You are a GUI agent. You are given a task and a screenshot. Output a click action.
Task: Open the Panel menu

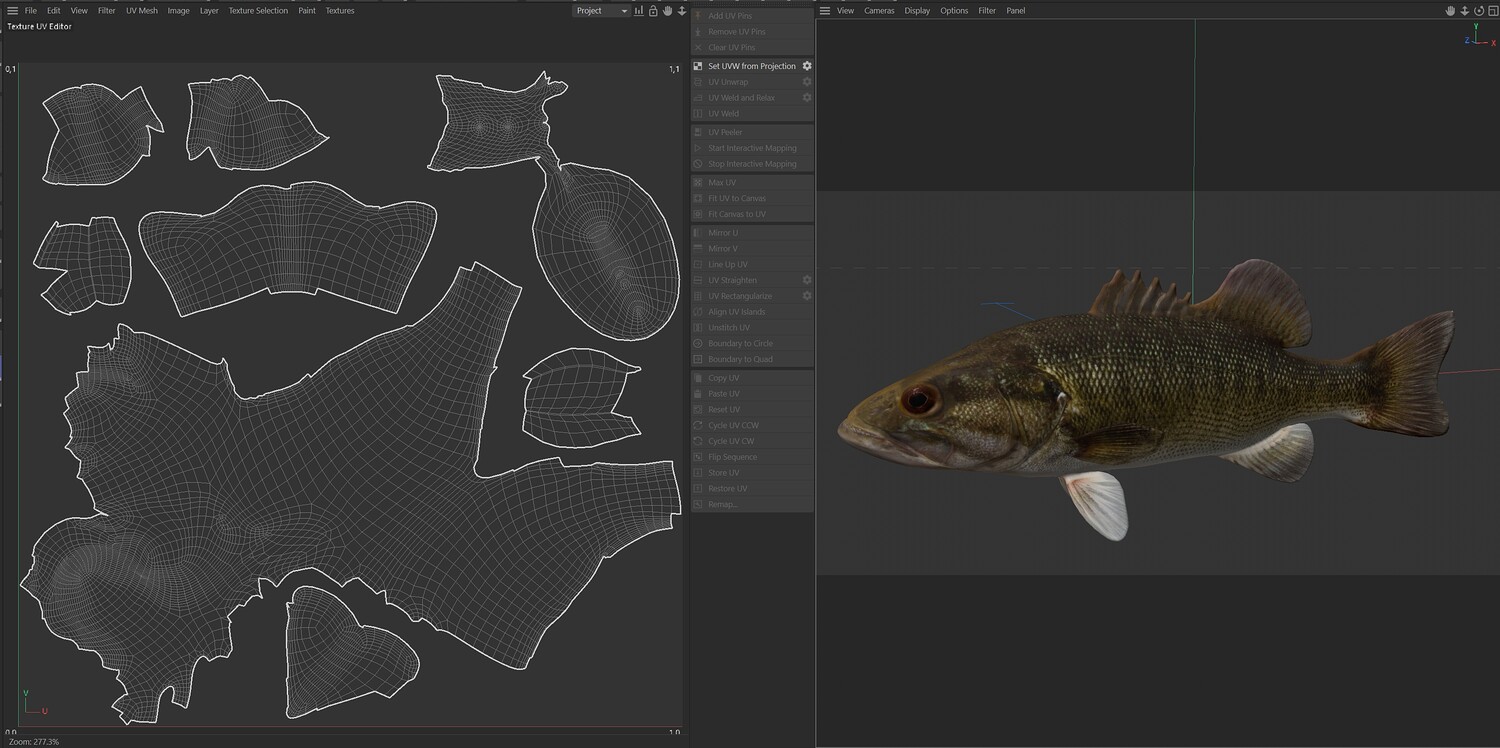click(x=1016, y=11)
